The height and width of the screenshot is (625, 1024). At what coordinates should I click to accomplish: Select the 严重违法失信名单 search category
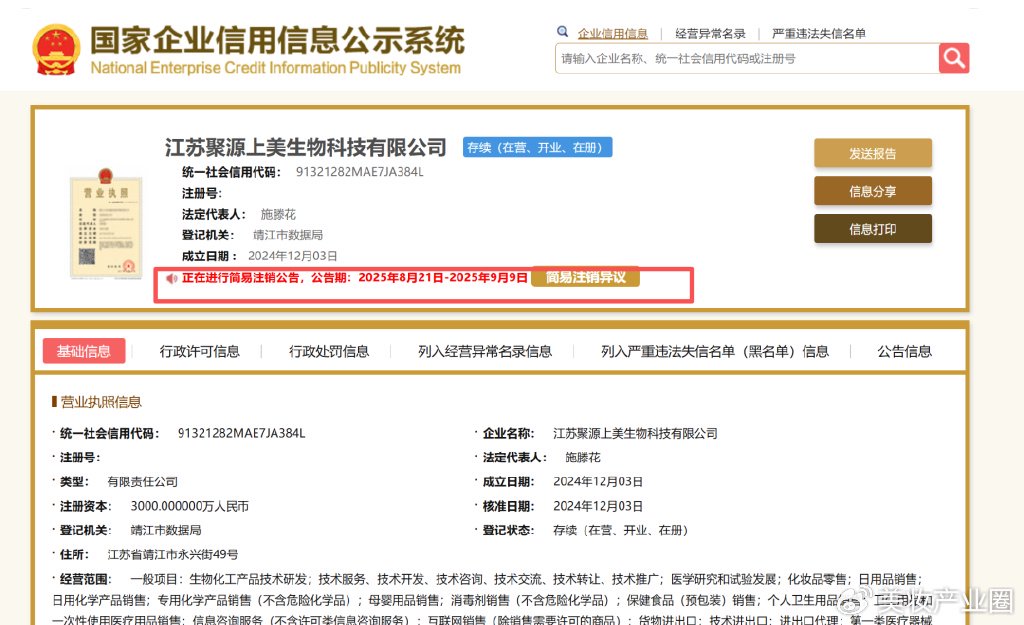818,33
